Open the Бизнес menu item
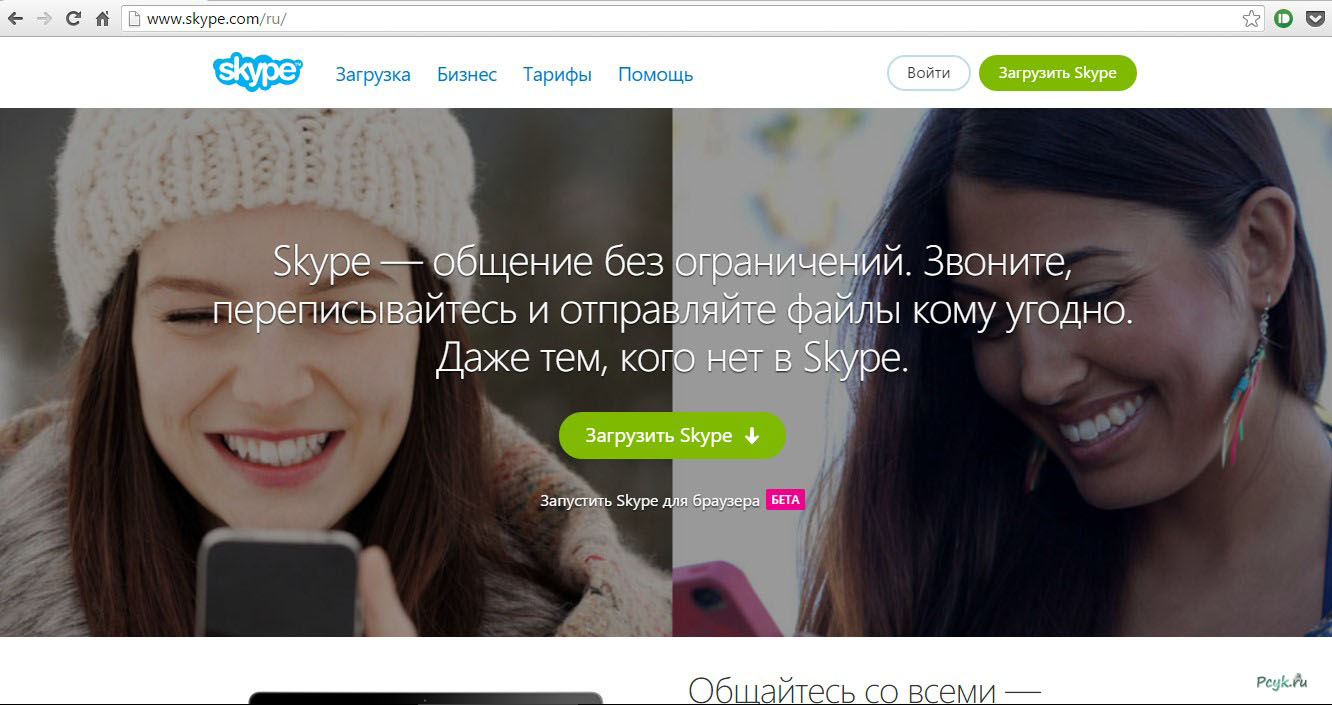 pyautogui.click(x=467, y=73)
